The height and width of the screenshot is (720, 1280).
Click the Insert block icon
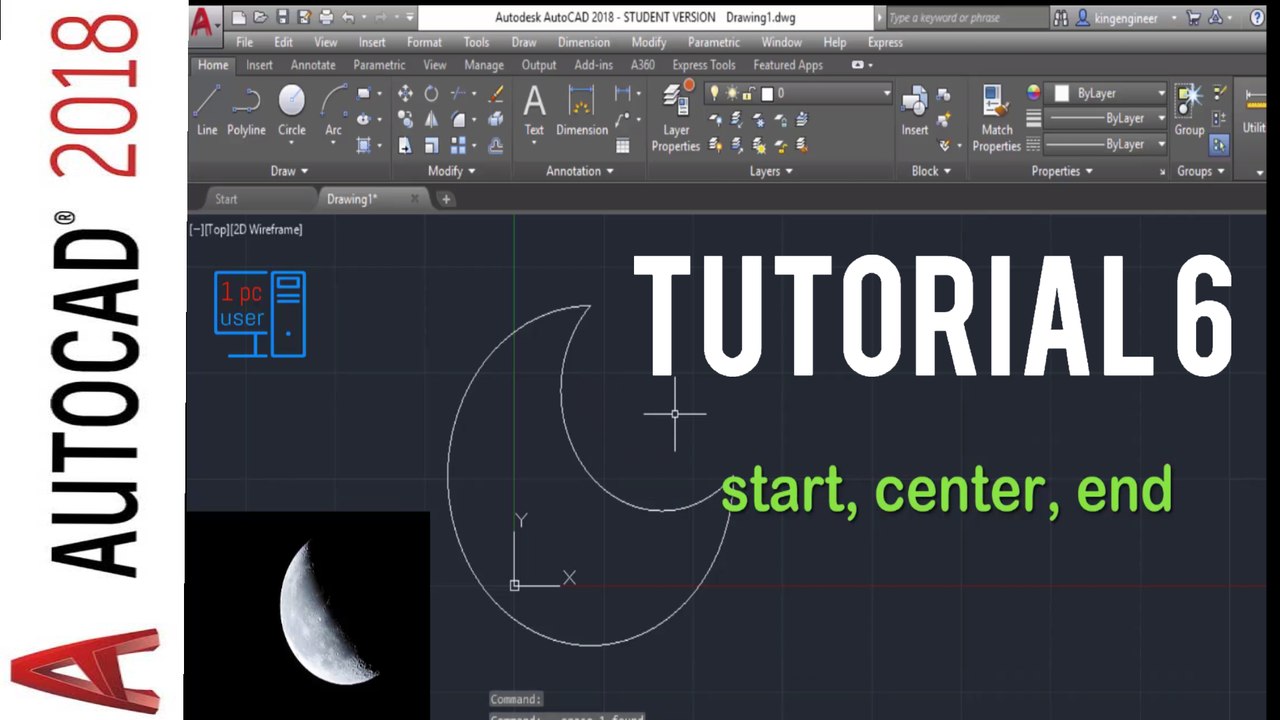915,110
